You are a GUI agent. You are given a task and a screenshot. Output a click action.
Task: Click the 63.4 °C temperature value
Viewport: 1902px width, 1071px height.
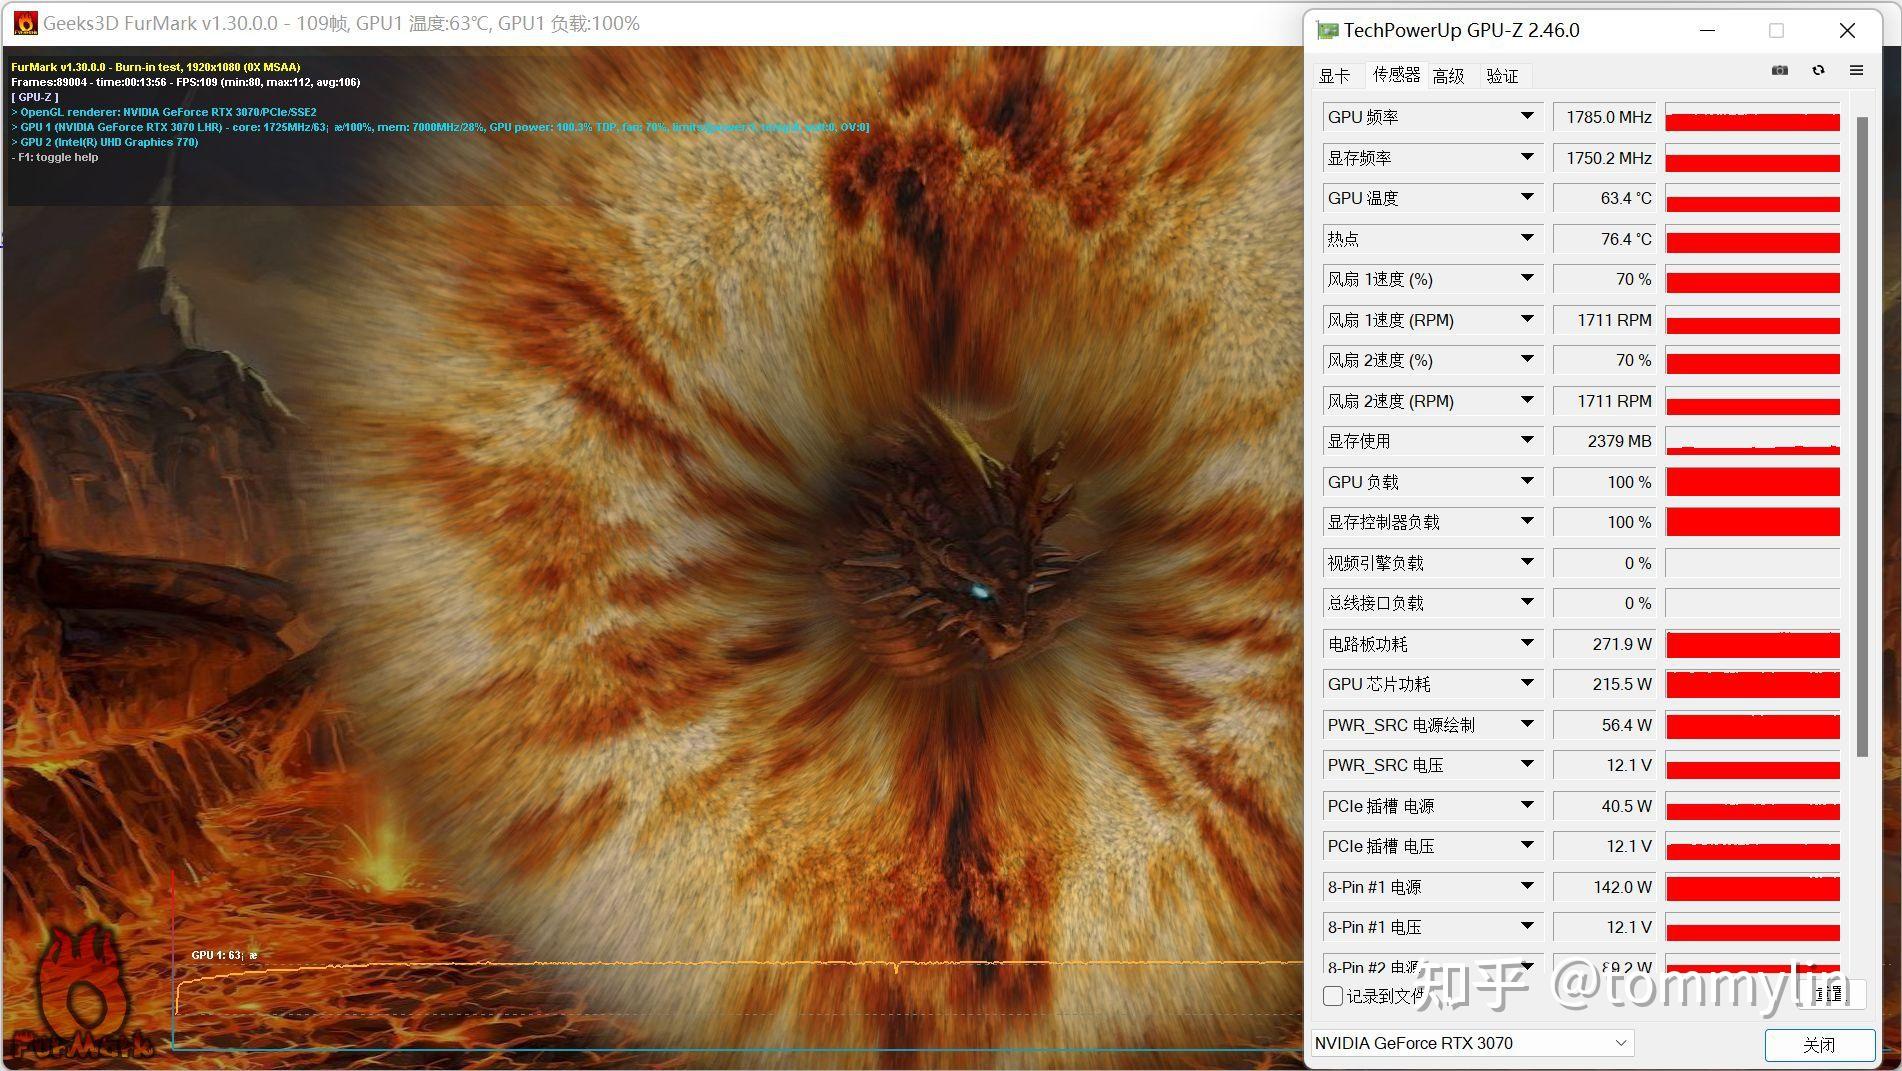pyautogui.click(x=1605, y=198)
